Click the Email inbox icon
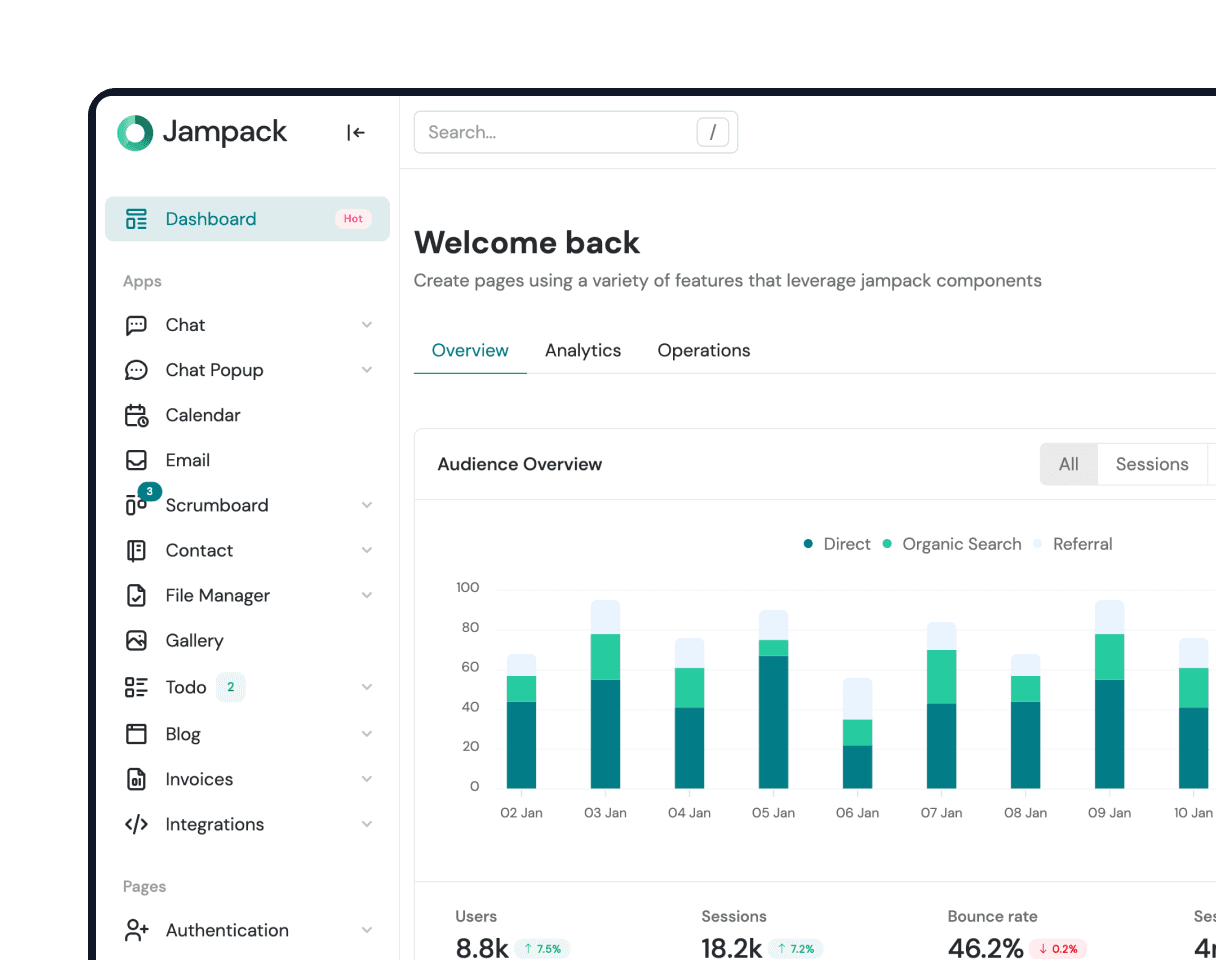 [x=136, y=460]
